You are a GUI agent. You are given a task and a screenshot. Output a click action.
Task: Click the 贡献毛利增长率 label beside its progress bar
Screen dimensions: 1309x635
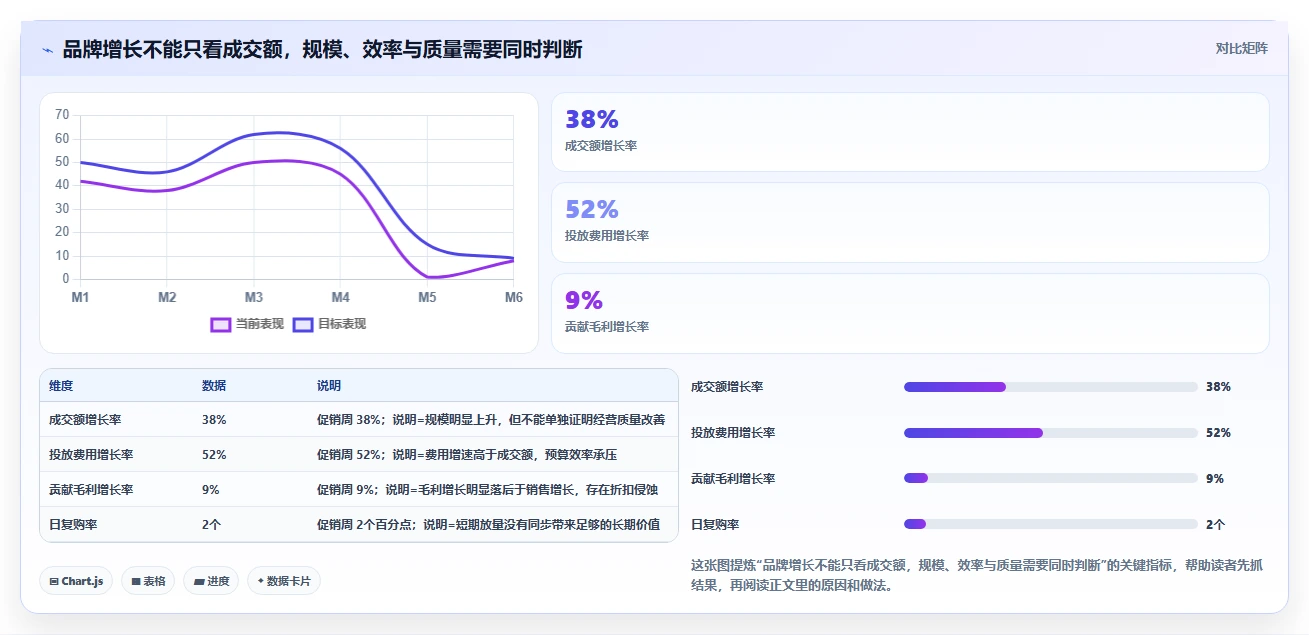point(733,479)
